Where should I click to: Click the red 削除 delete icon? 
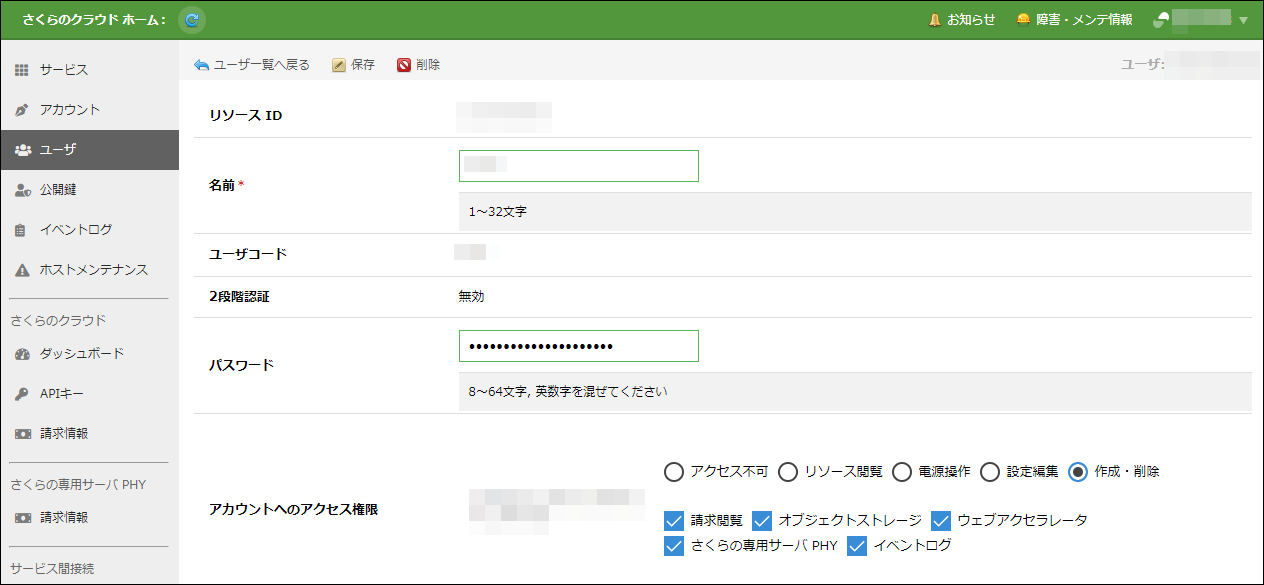[404, 65]
